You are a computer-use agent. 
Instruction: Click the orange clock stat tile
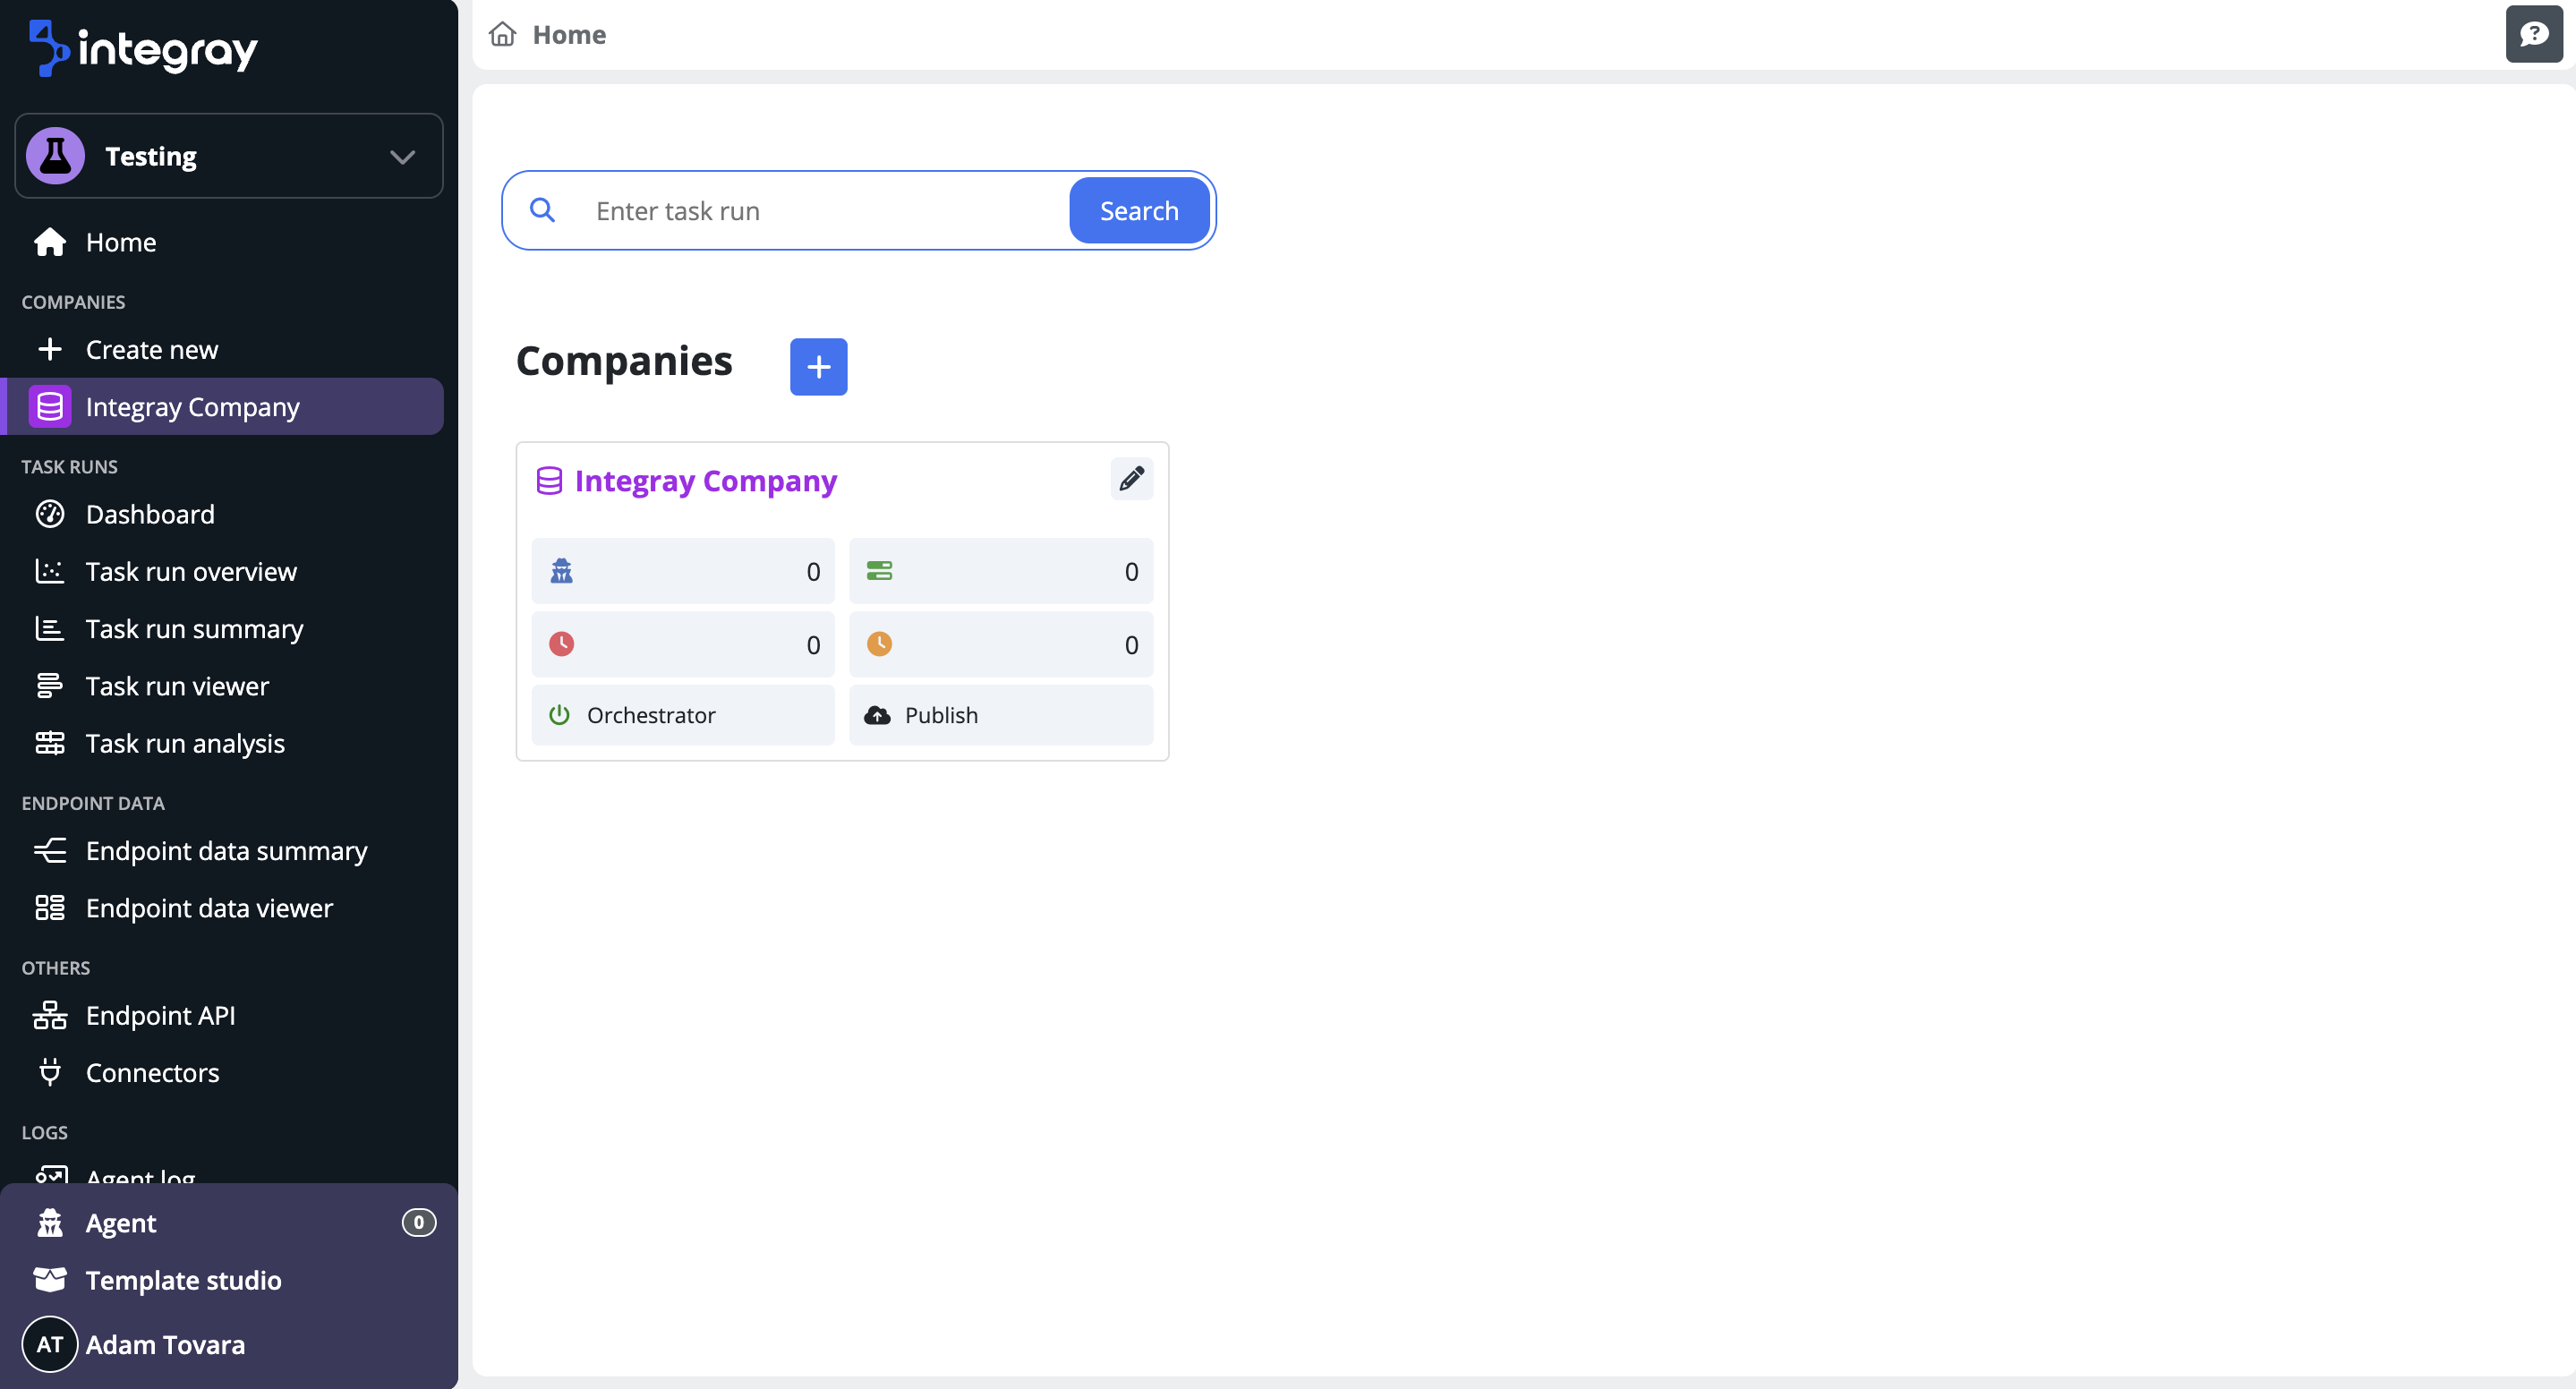click(x=1000, y=644)
